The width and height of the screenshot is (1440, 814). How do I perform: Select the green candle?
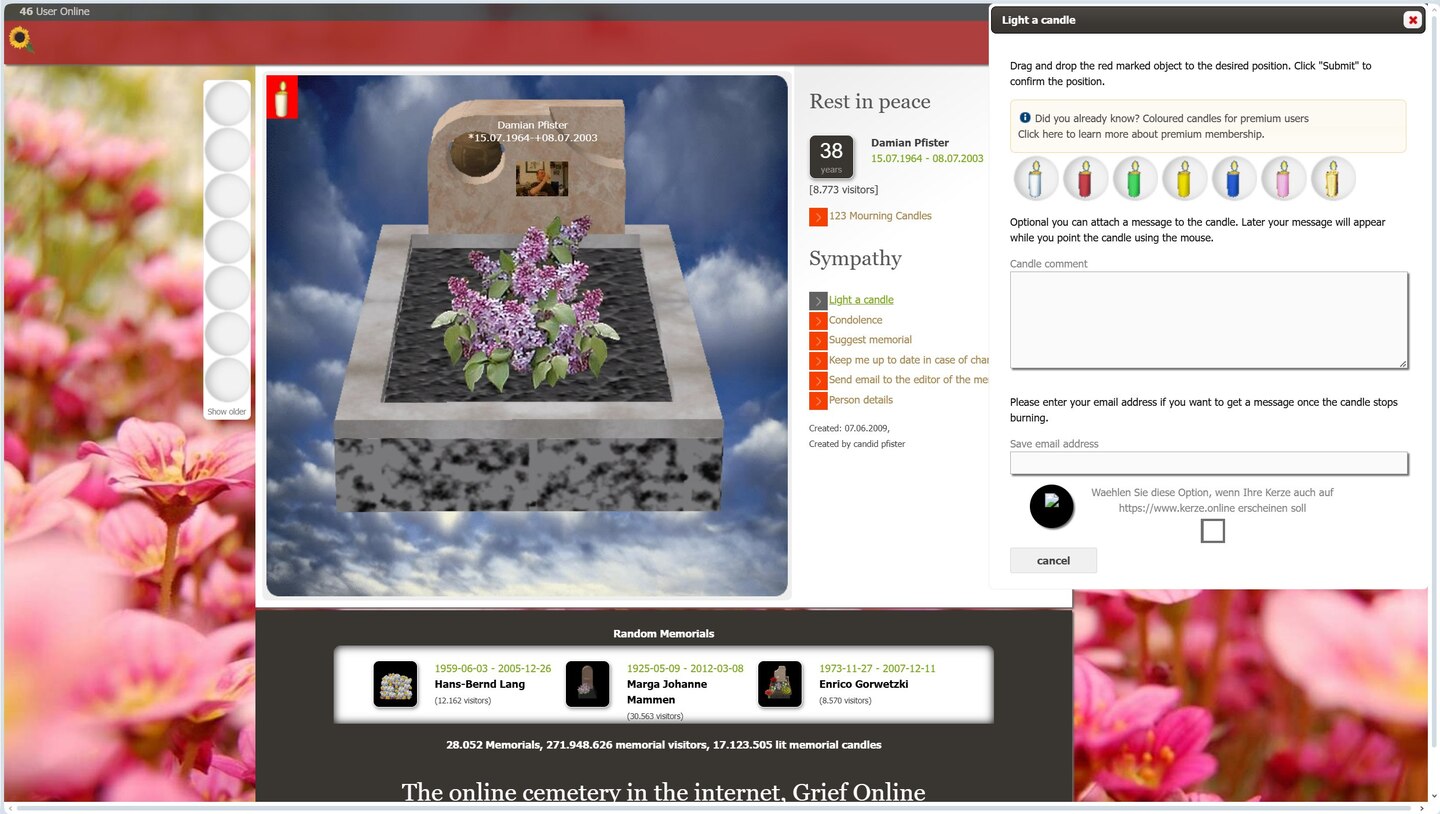tap(1135, 179)
